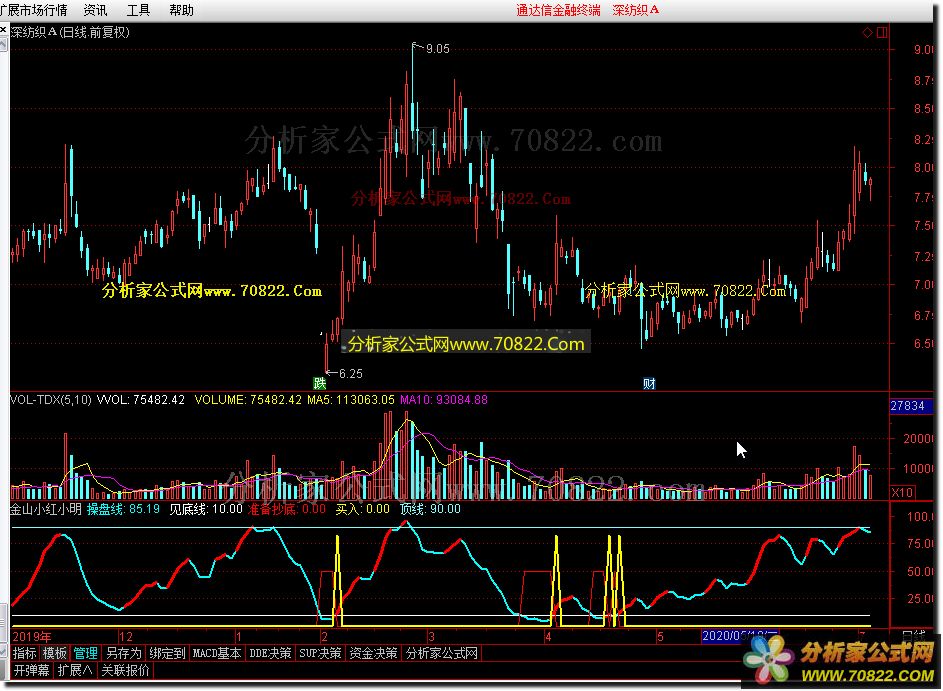
Task: Click the 日线 period label at bottom right
Action: coord(914,634)
